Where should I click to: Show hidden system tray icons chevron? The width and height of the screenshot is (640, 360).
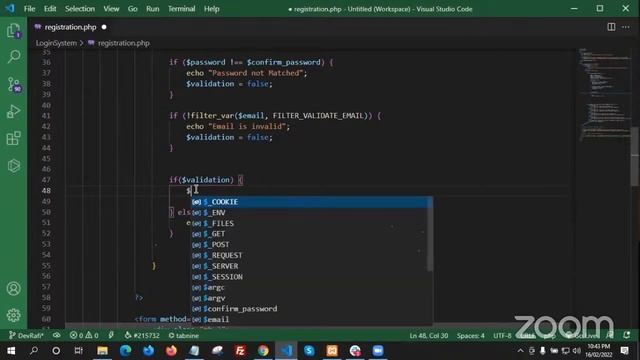[x=520, y=351]
